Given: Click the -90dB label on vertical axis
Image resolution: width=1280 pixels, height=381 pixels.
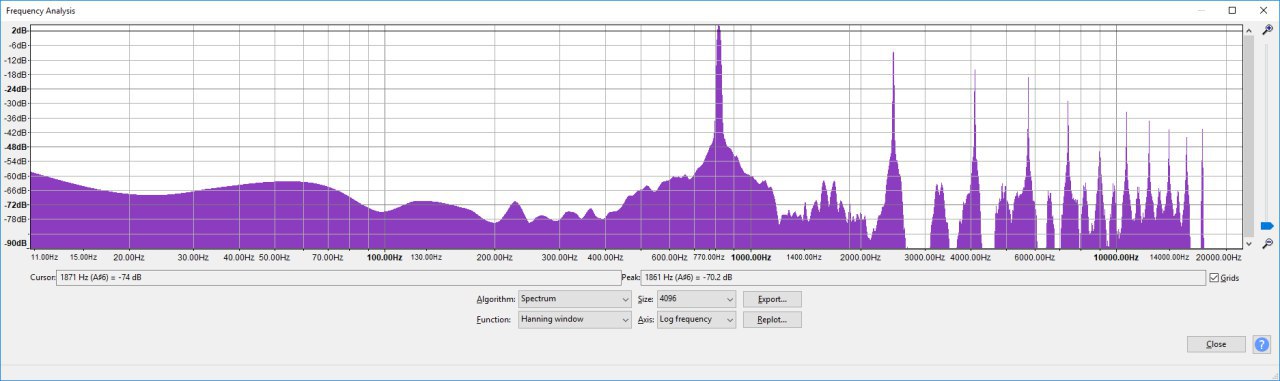Looking at the screenshot, I should point(16,243).
